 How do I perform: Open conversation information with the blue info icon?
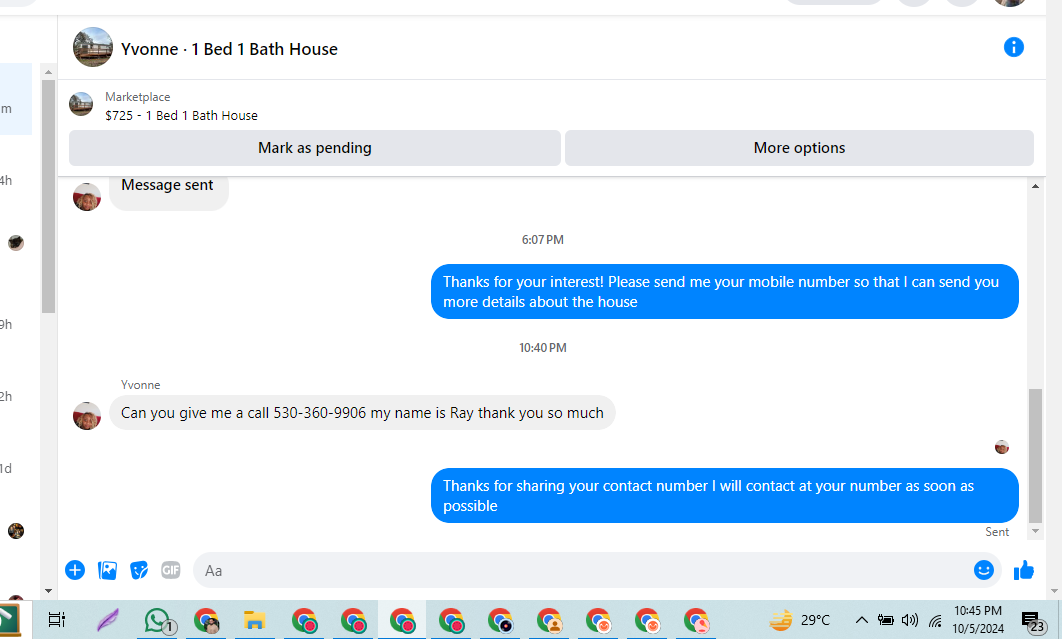(x=1013, y=47)
